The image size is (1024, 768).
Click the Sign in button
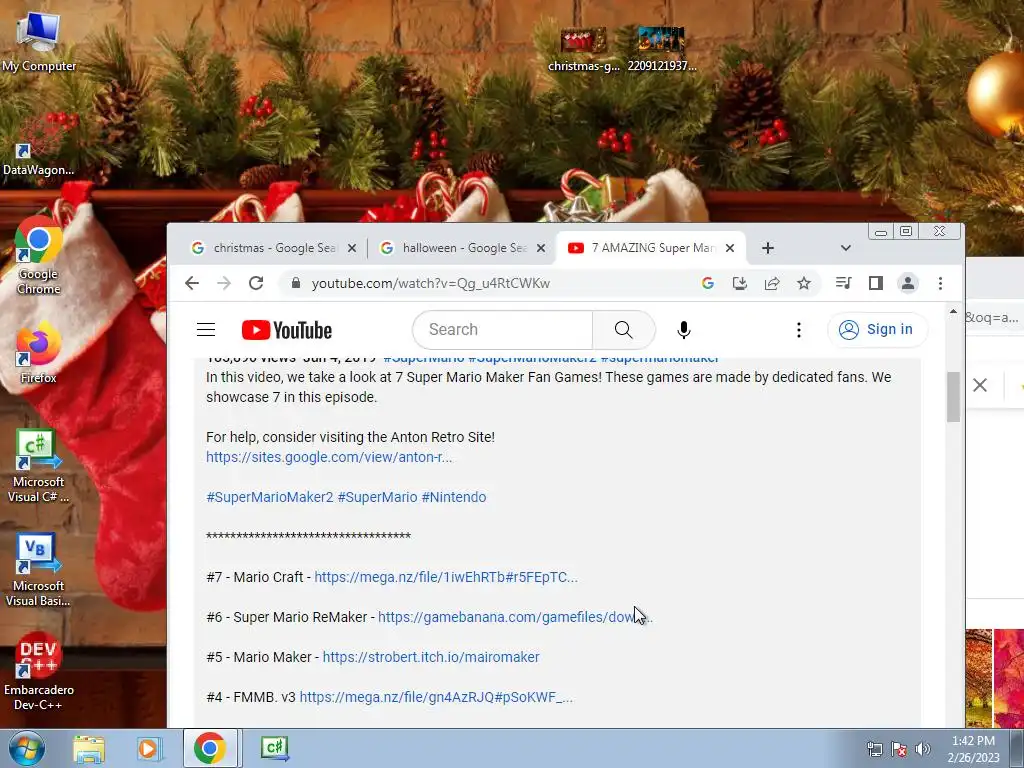[x=876, y=329]
